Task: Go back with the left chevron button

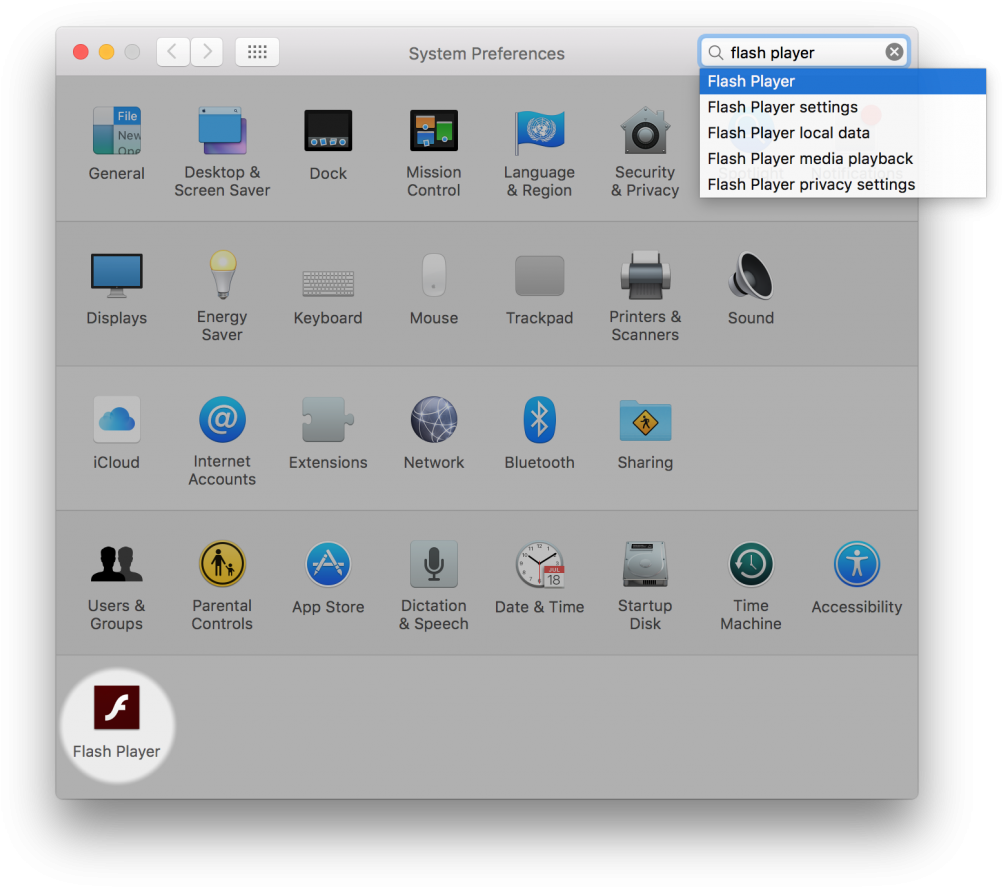Action: (x=173, y=52)
